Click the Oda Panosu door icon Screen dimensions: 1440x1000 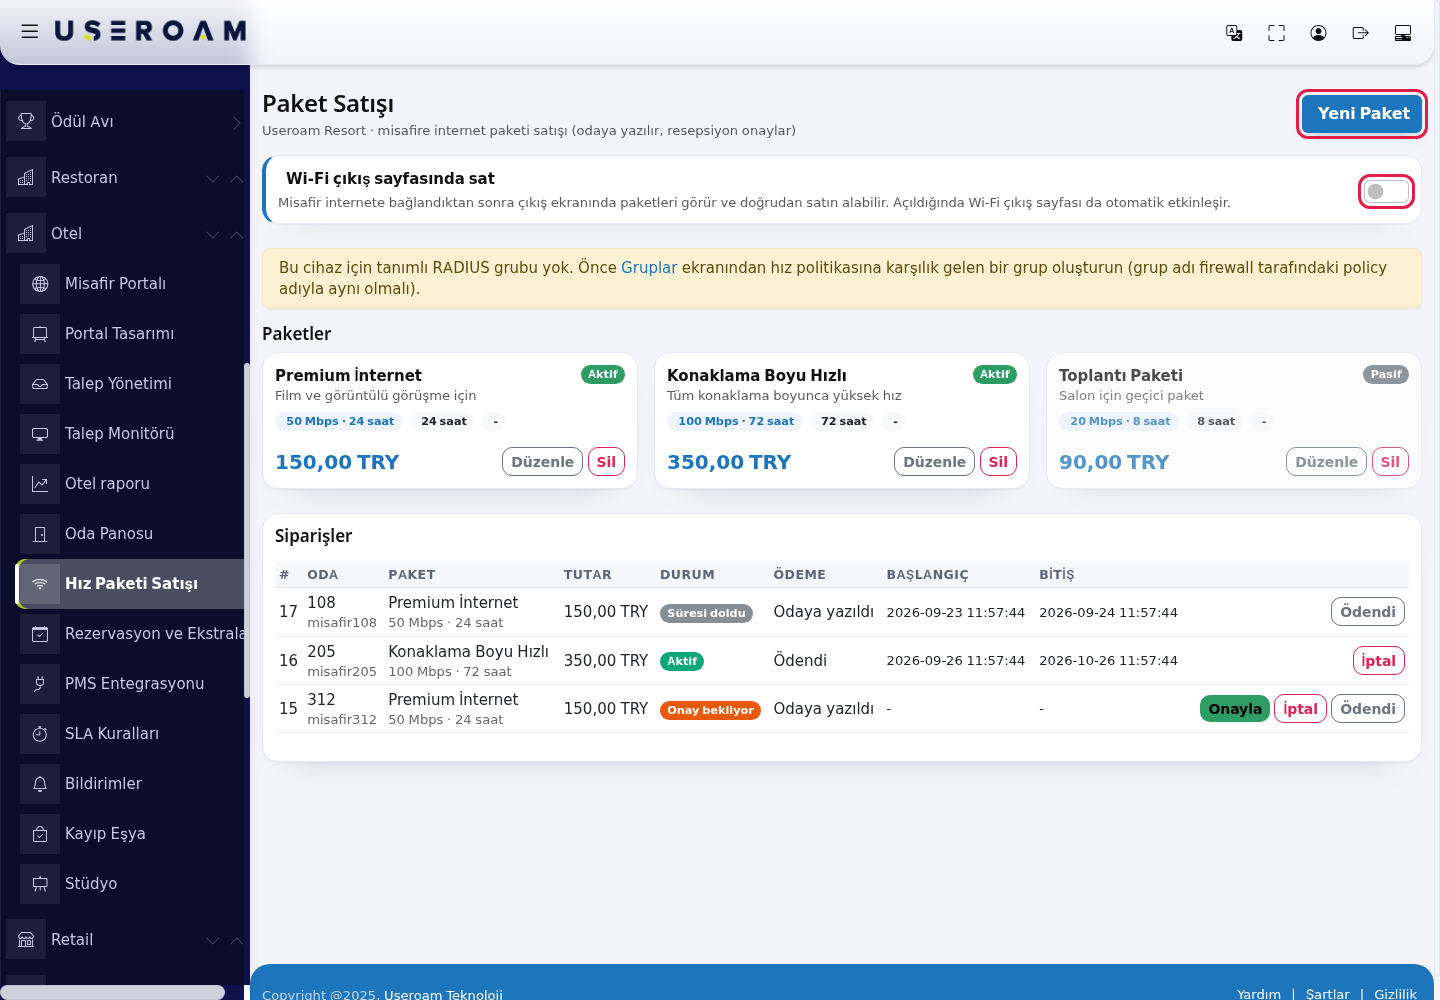40,534
